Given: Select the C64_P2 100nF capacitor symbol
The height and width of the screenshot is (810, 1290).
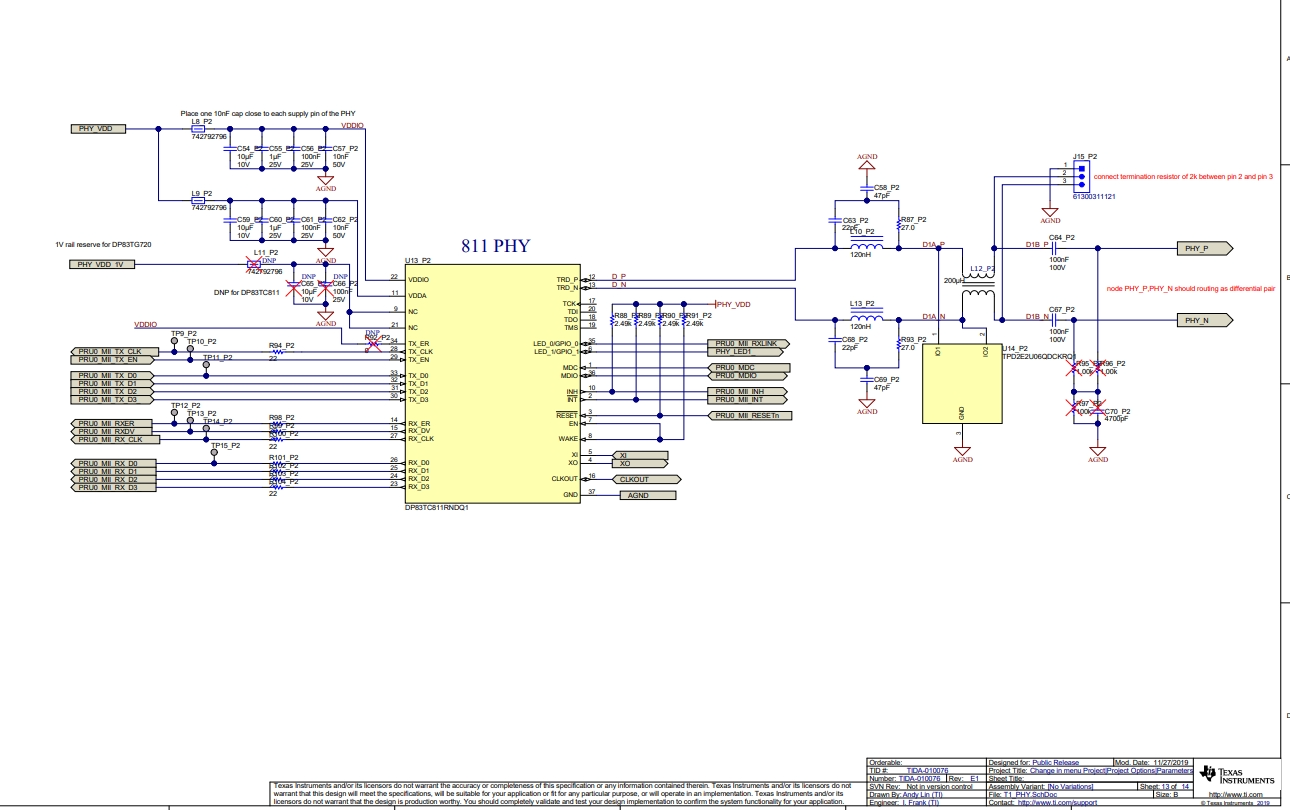Looking at the screenshot, I should coord(1056,247).
